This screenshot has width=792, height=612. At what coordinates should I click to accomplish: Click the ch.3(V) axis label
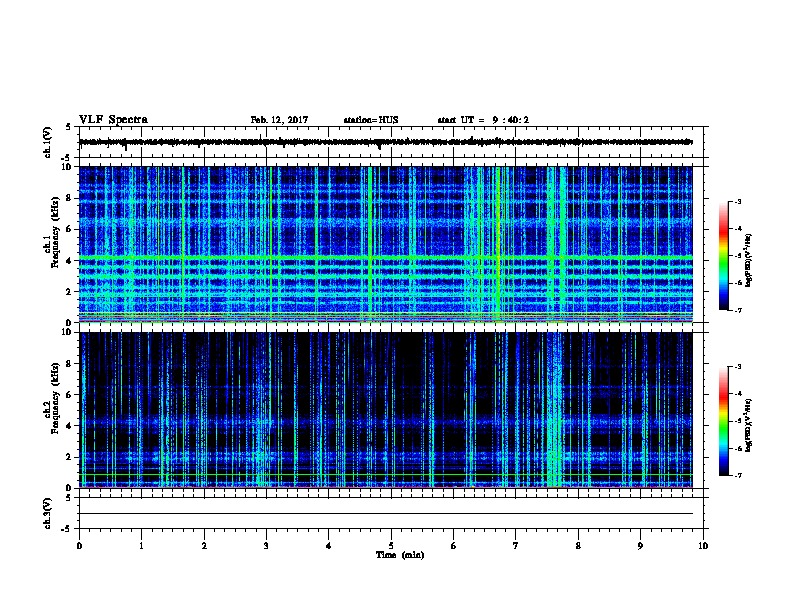point(47,513)
